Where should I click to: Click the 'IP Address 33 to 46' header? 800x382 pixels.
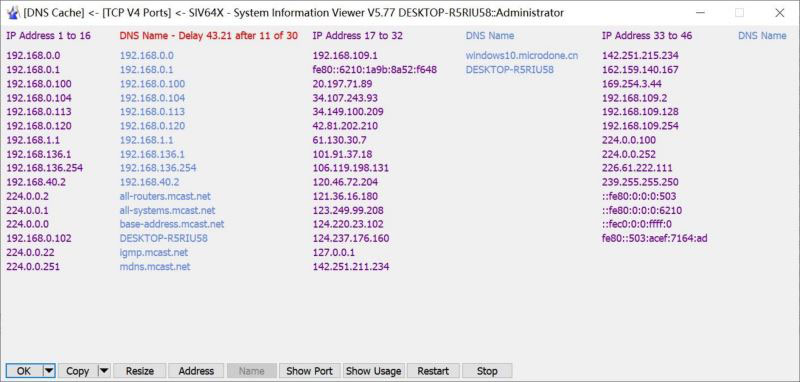point(647,36)
